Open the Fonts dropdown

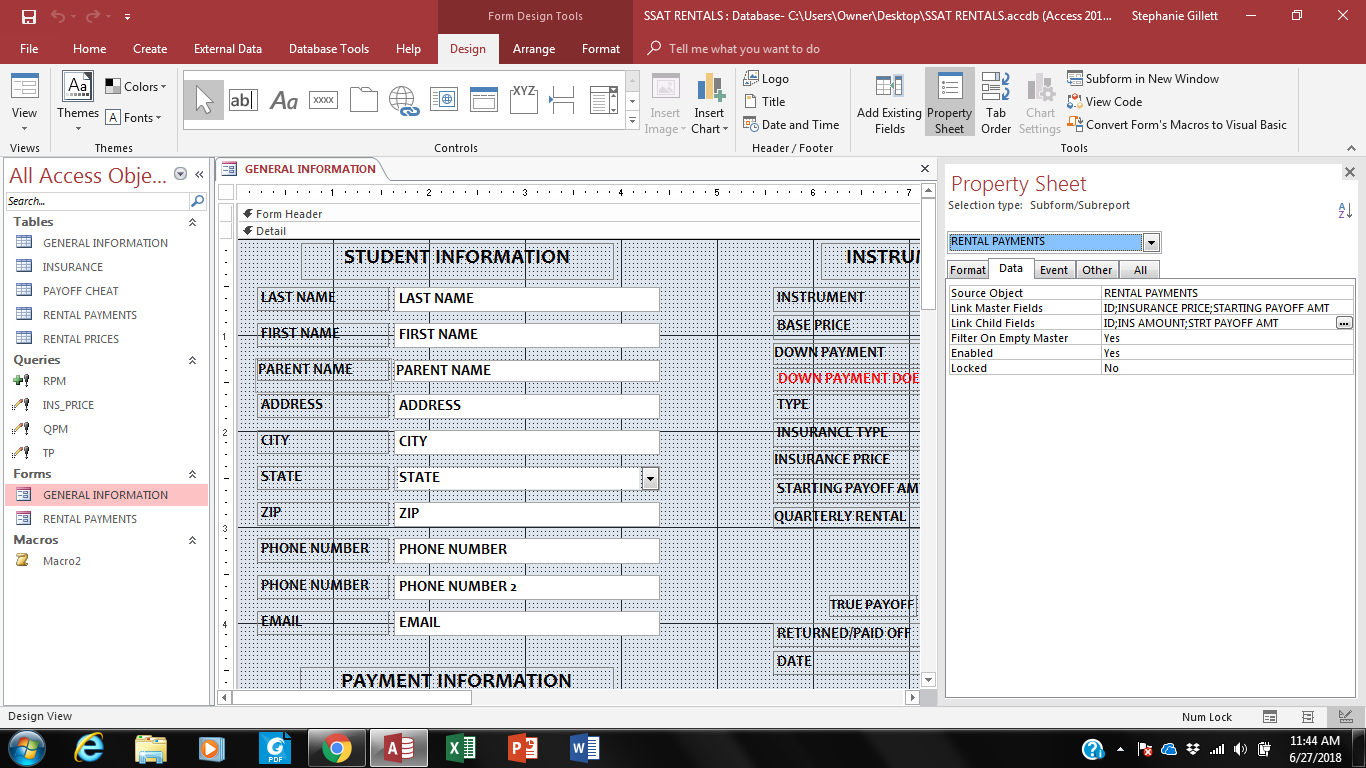coord(134,117)
